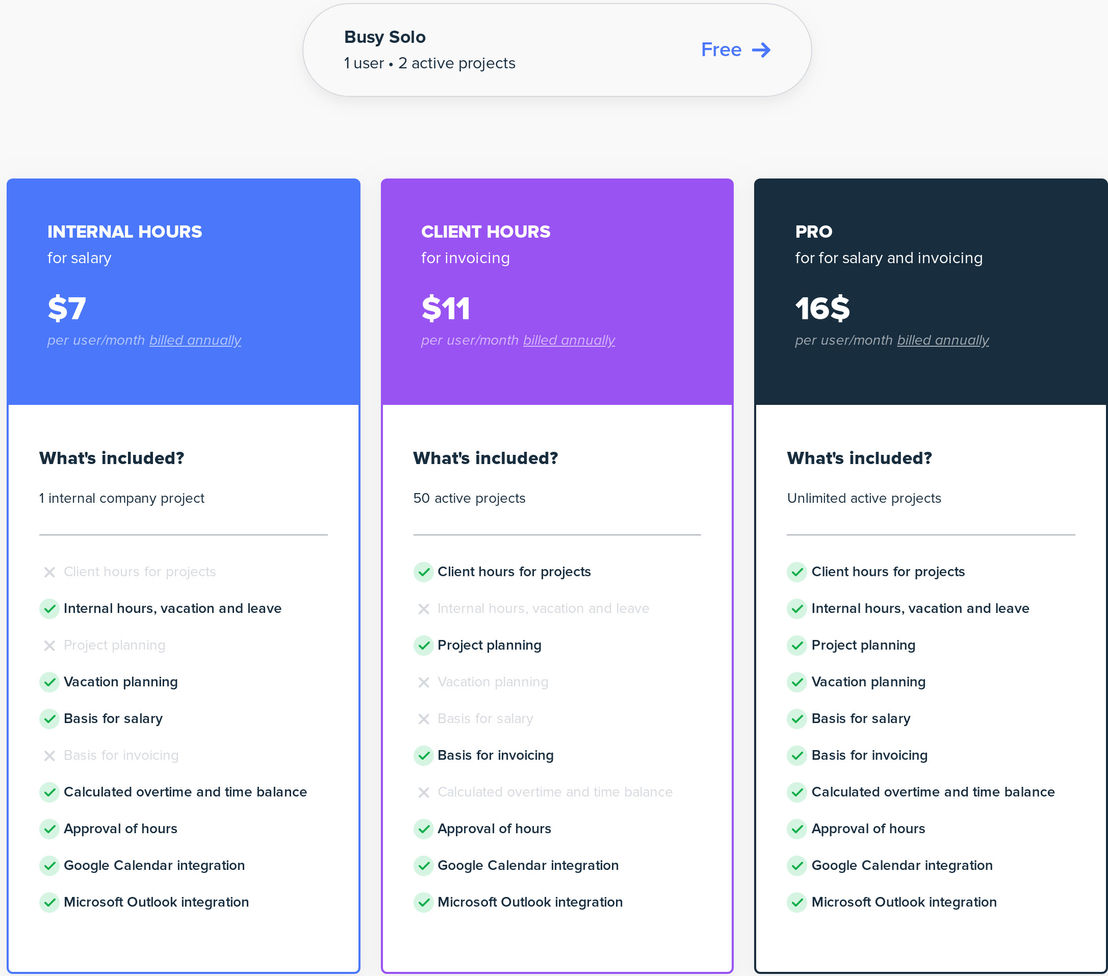
Task: Click checkmark beside Client hours in Client Hours plan
Action: click(423, 572)
